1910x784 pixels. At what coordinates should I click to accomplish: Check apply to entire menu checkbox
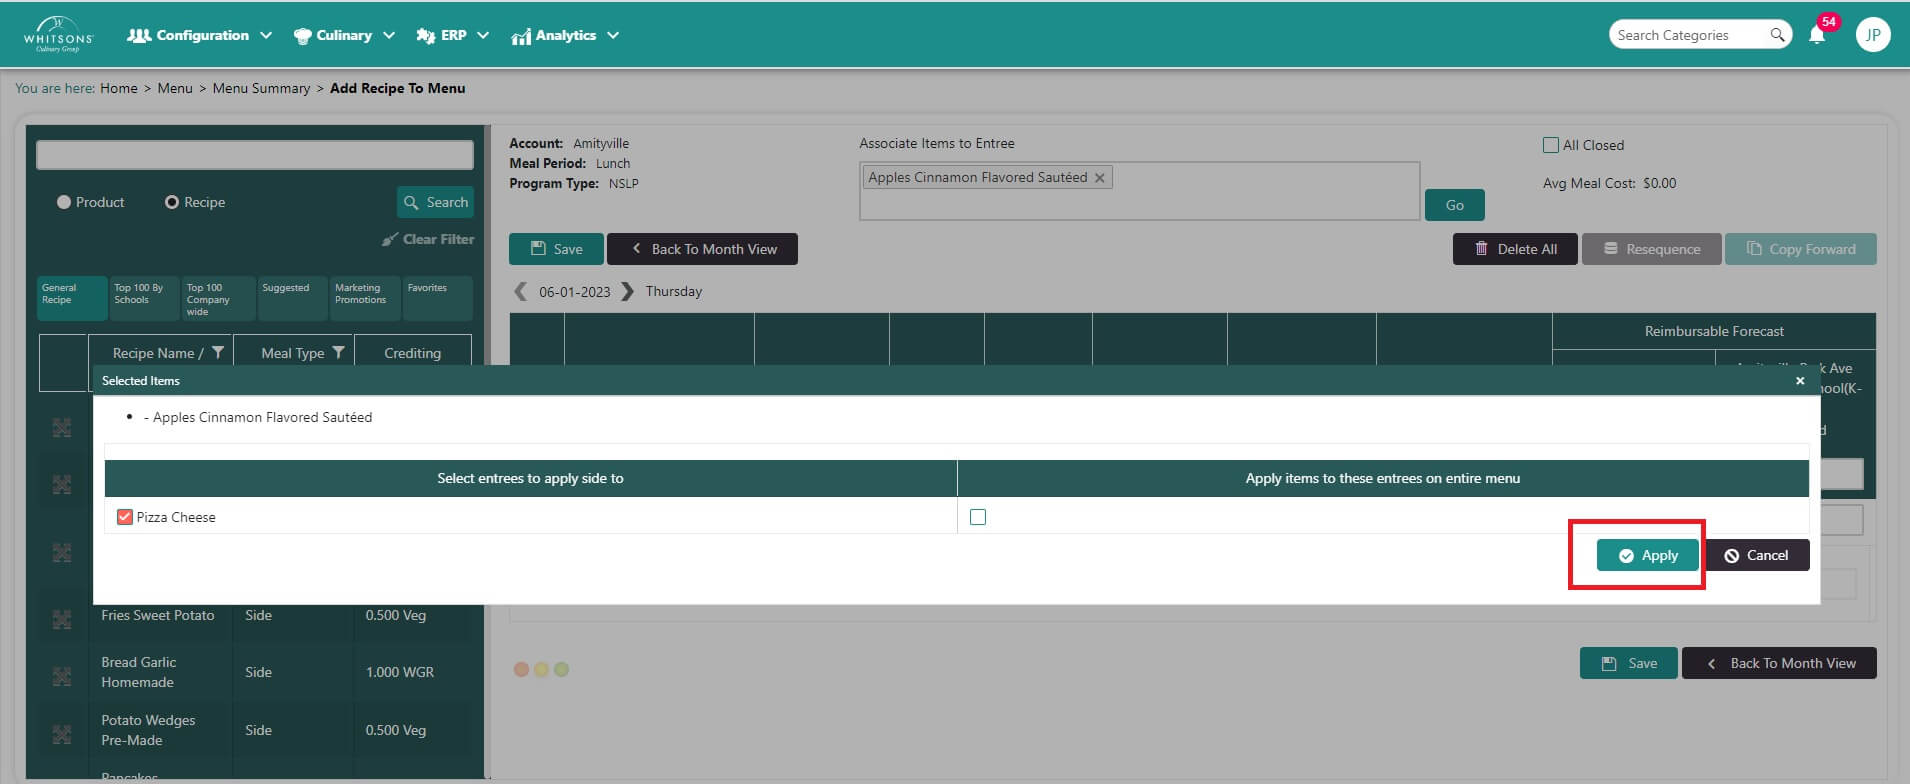coord(978,517)
